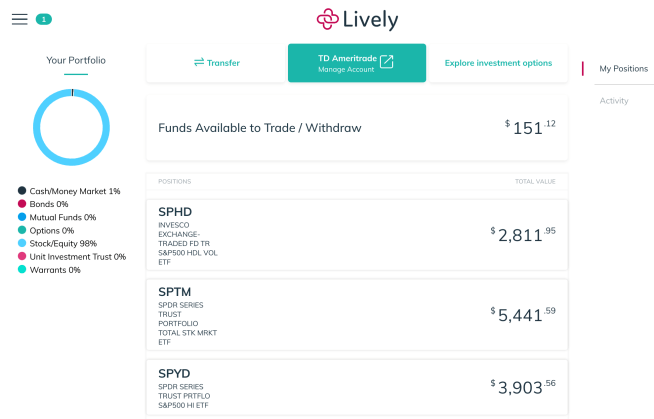Click the Stock/Equity legend dot
The height and width of the screenshot is (419, 654).
tap(22, 243)
